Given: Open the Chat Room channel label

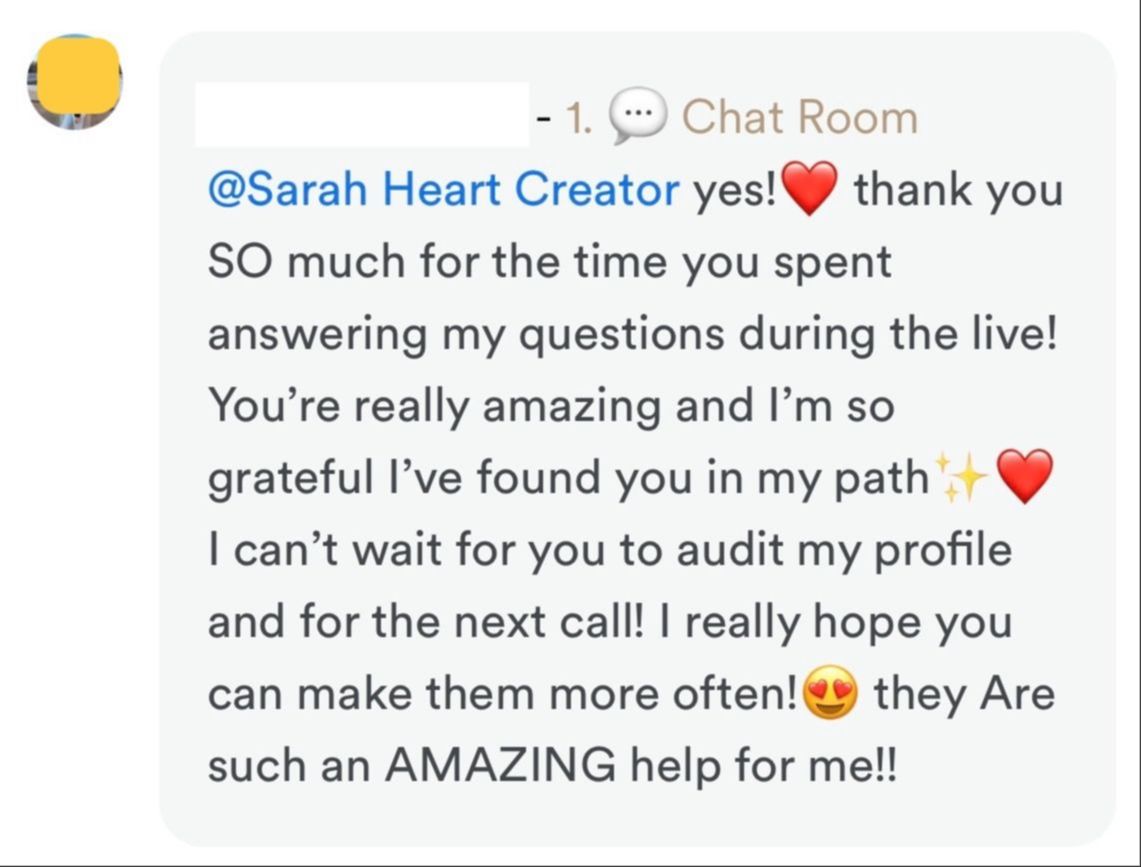Looking at the screenshot, I should [x=800, y=116].
